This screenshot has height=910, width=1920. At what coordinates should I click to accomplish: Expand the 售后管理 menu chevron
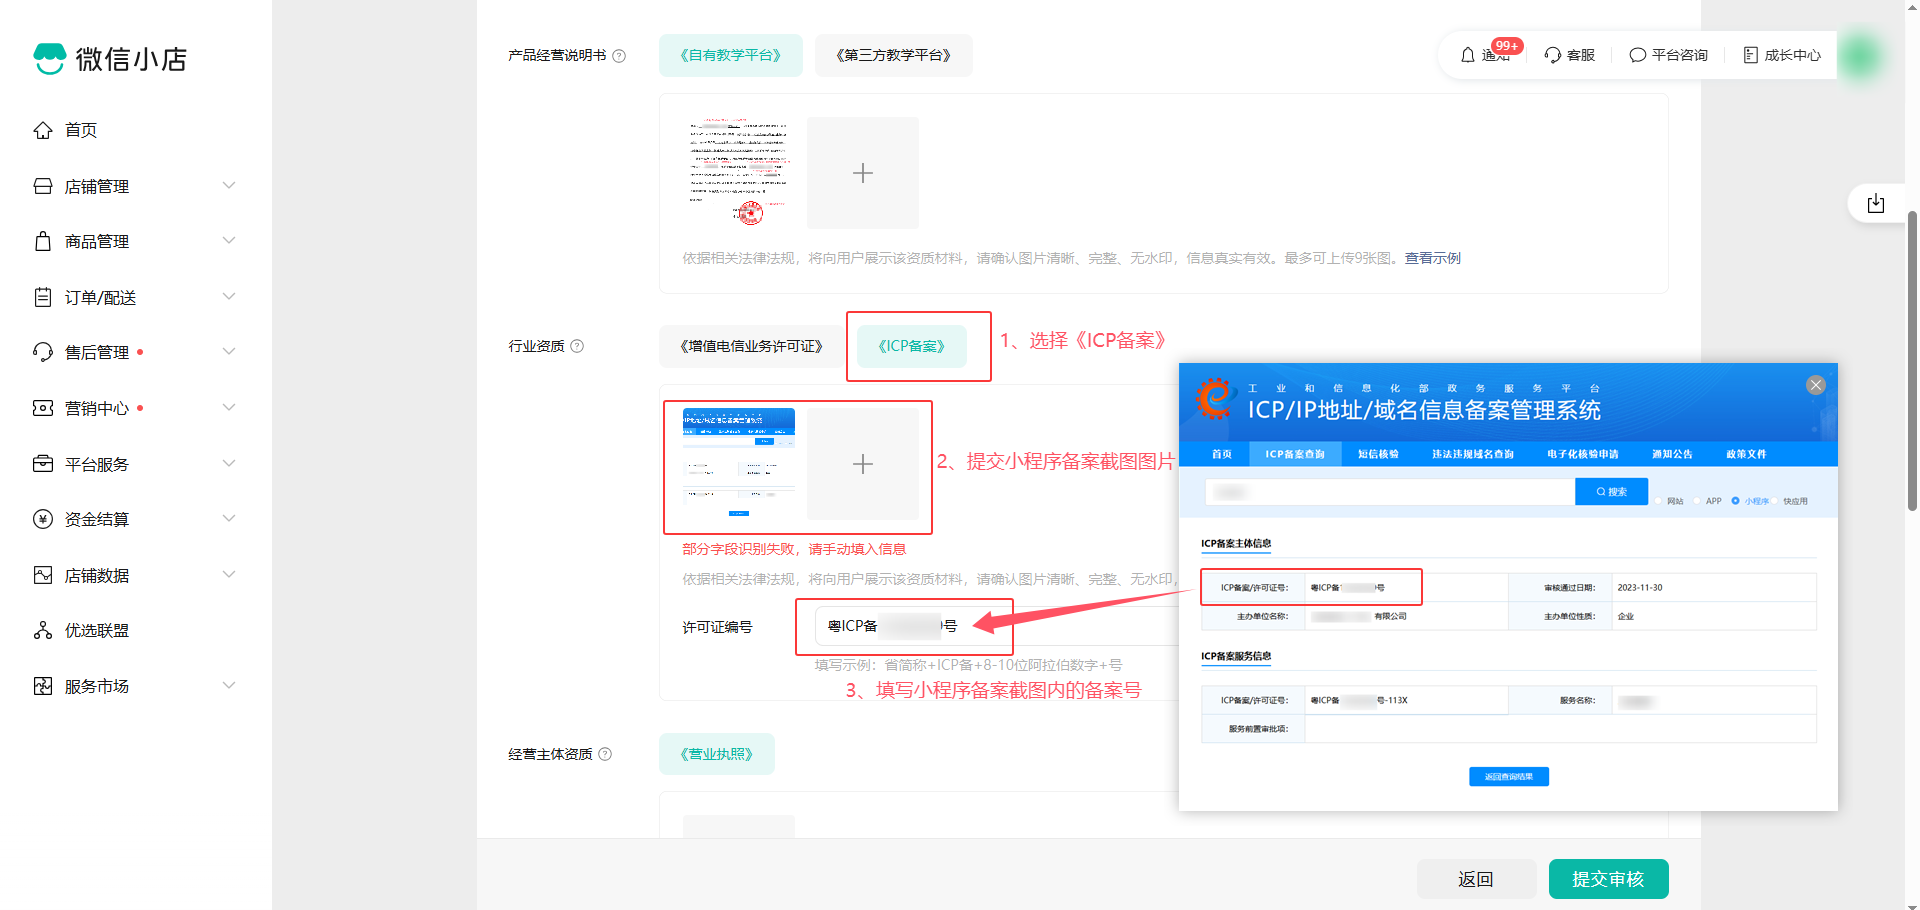coord(229,351)
